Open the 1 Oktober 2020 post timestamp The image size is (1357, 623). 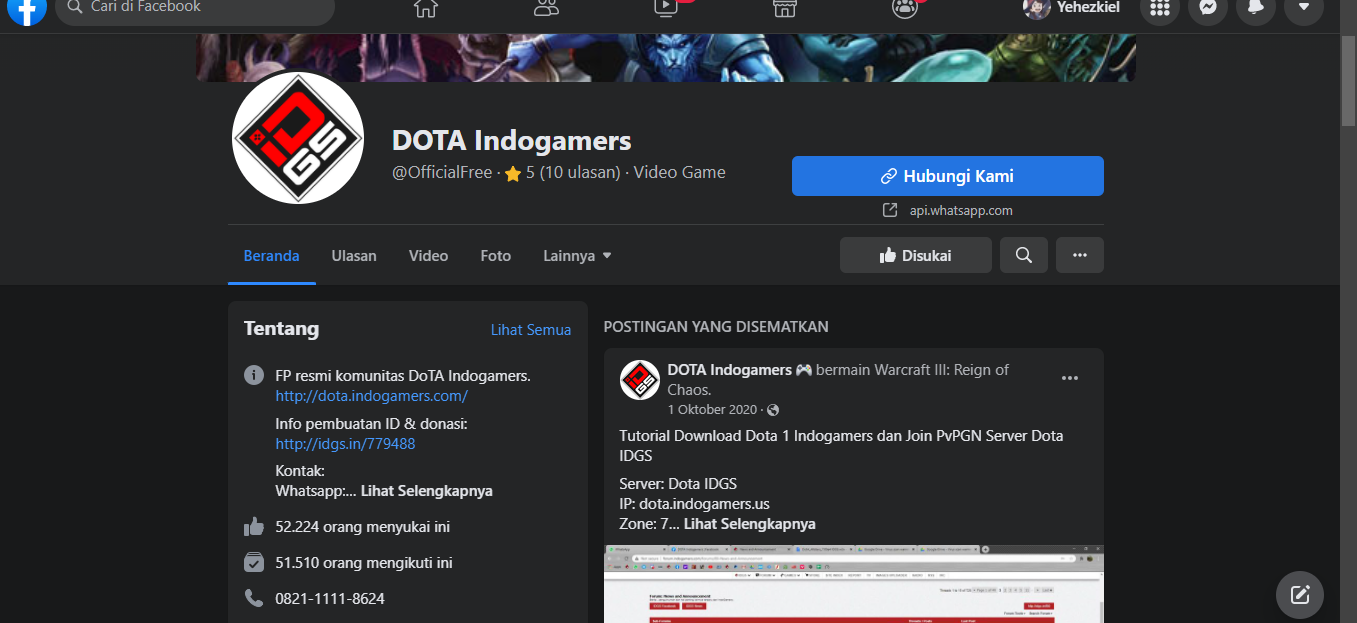[x=713, y=410]
